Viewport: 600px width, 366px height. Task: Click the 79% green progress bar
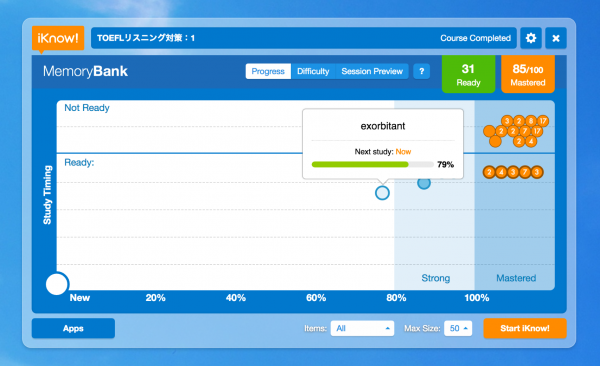pos(373,165)
